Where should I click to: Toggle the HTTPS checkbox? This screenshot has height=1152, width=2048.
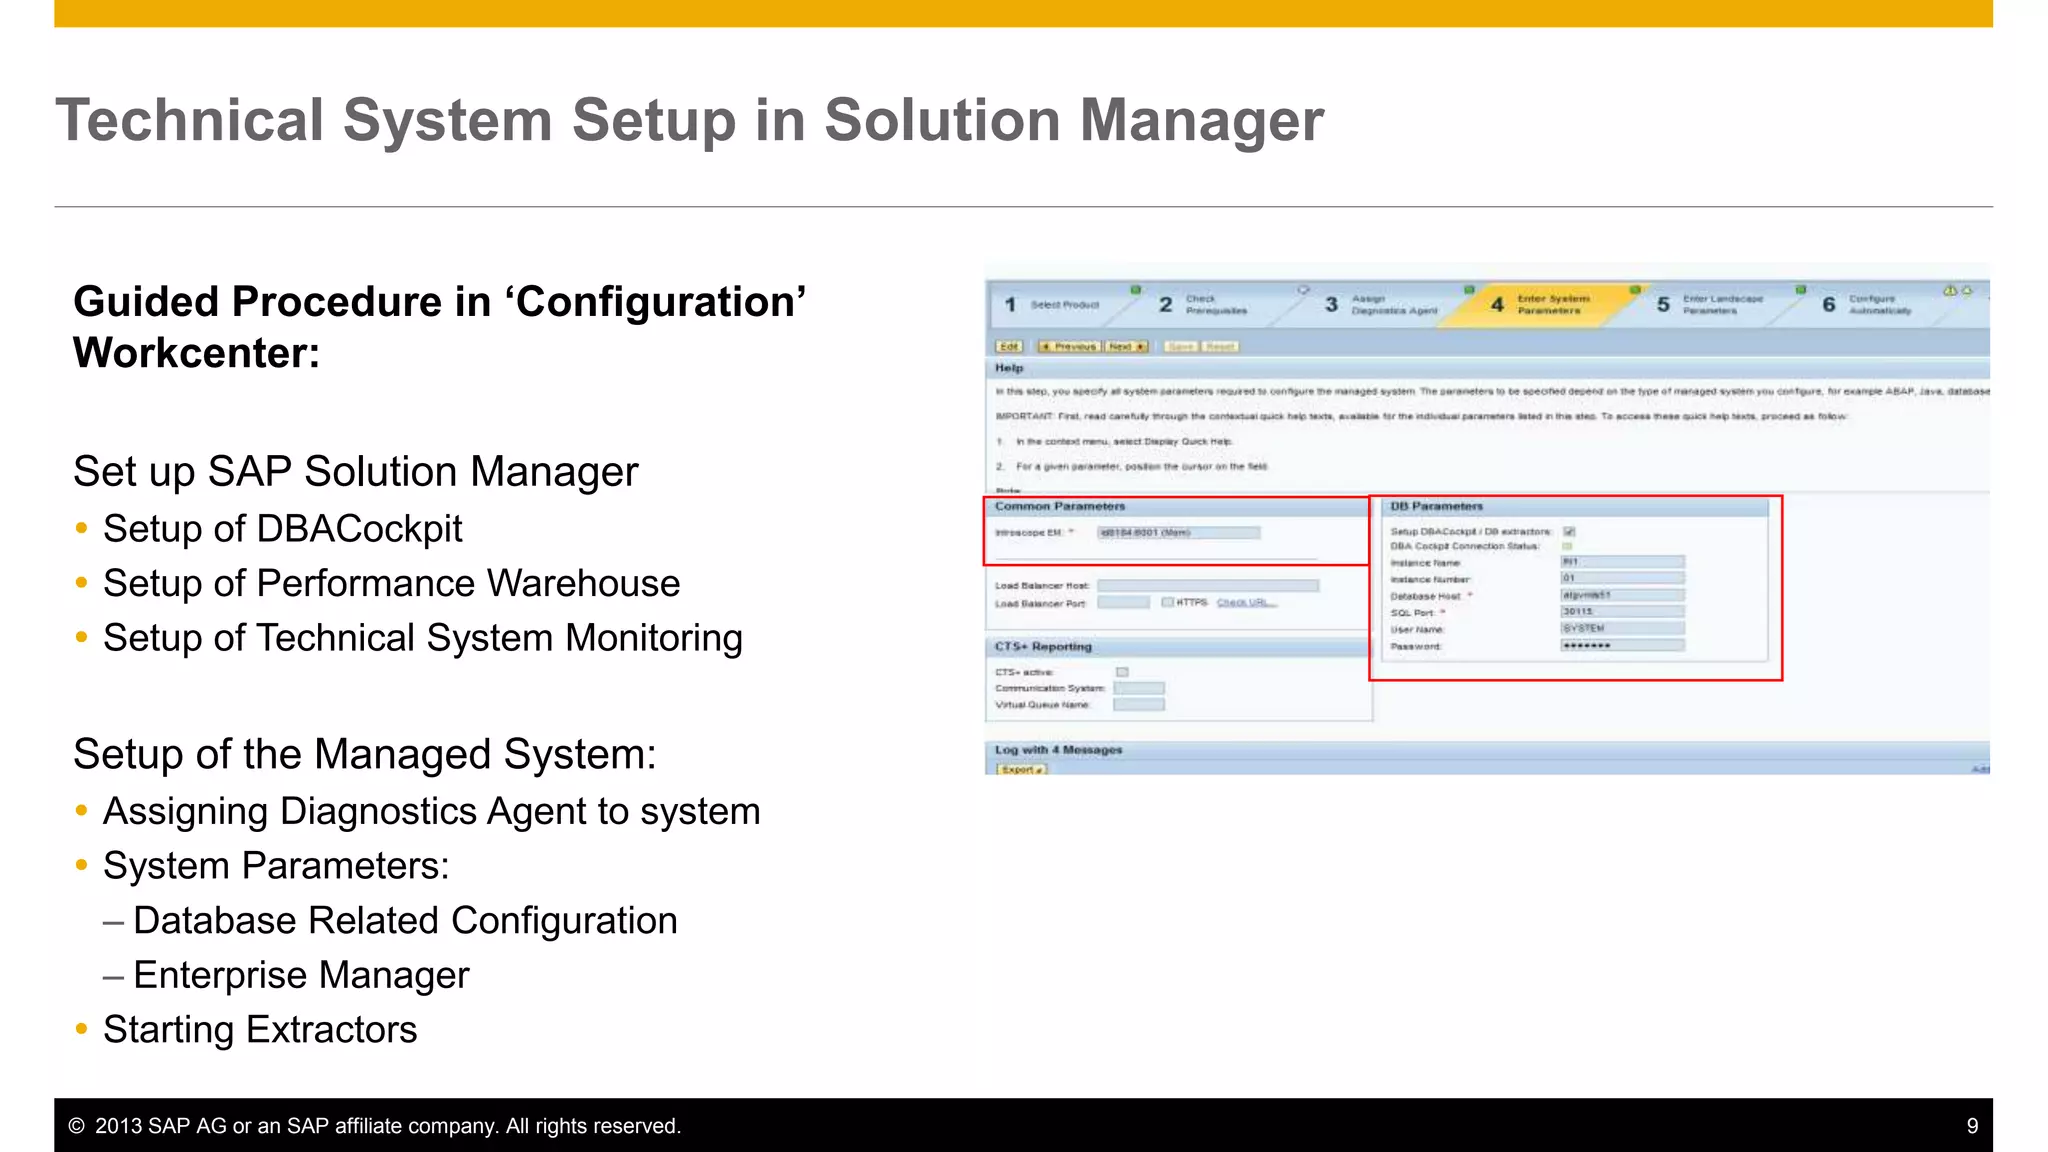click(1167, 602)
